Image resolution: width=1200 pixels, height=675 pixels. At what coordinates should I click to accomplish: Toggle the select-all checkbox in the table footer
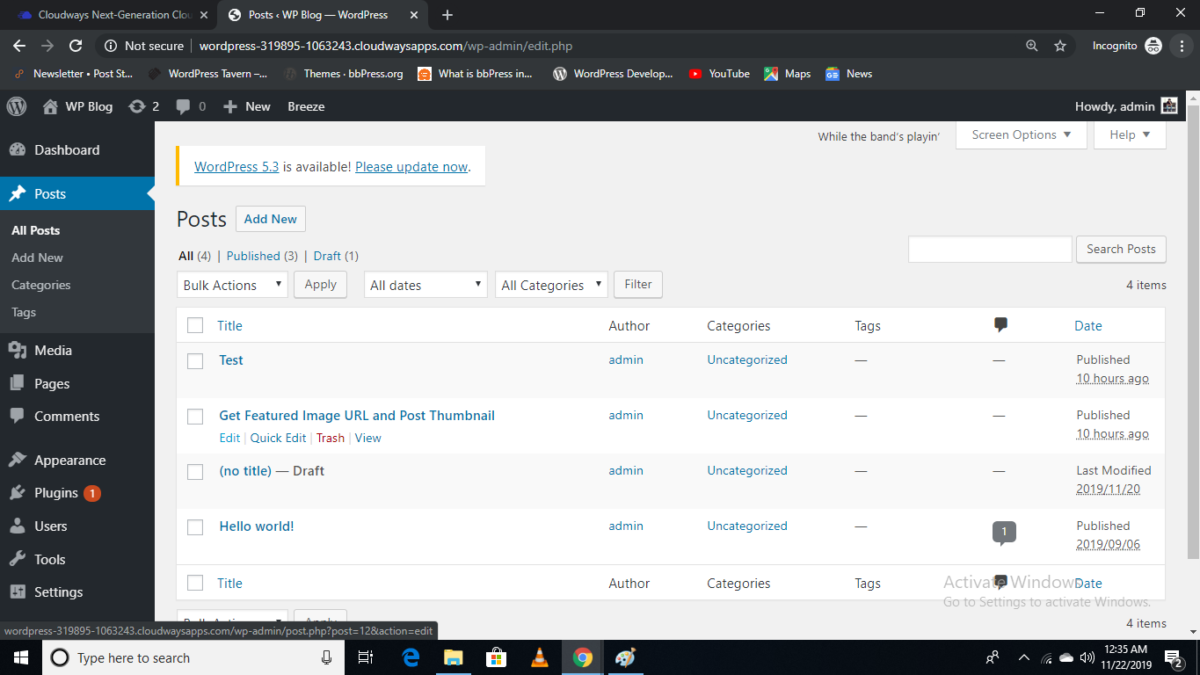pos(195,583)
